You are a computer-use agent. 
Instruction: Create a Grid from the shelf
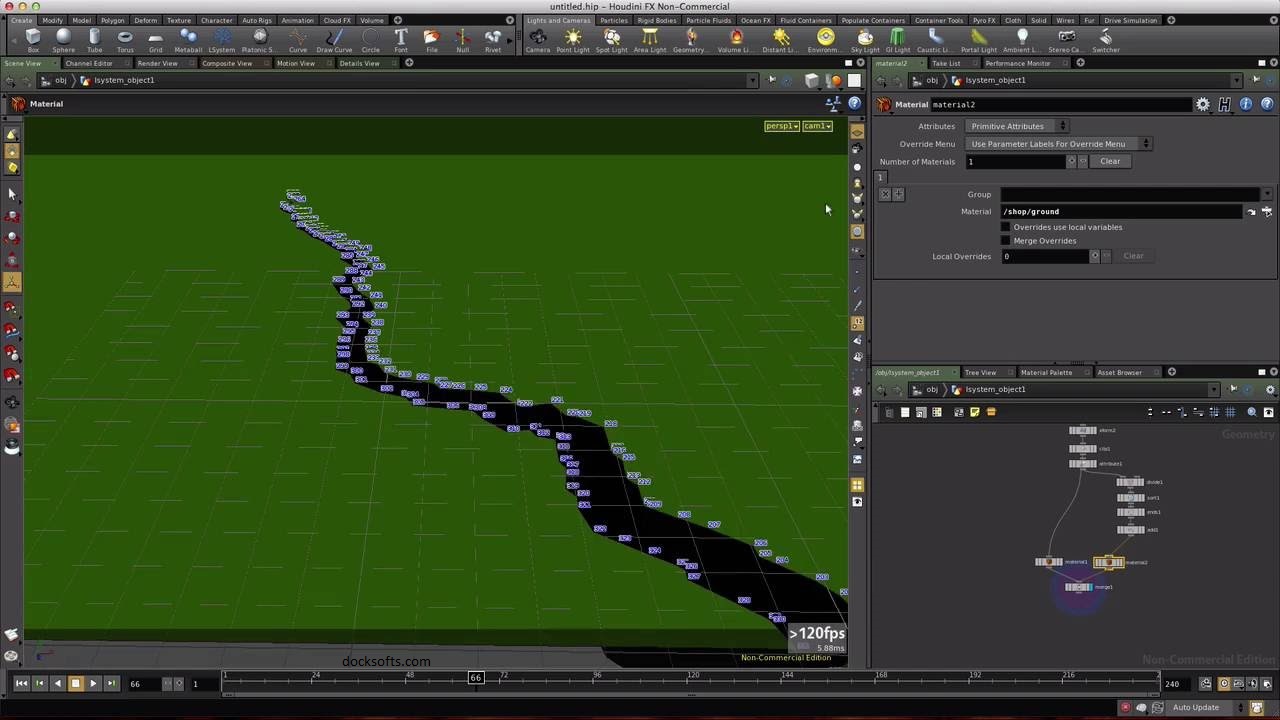(155, 40)
